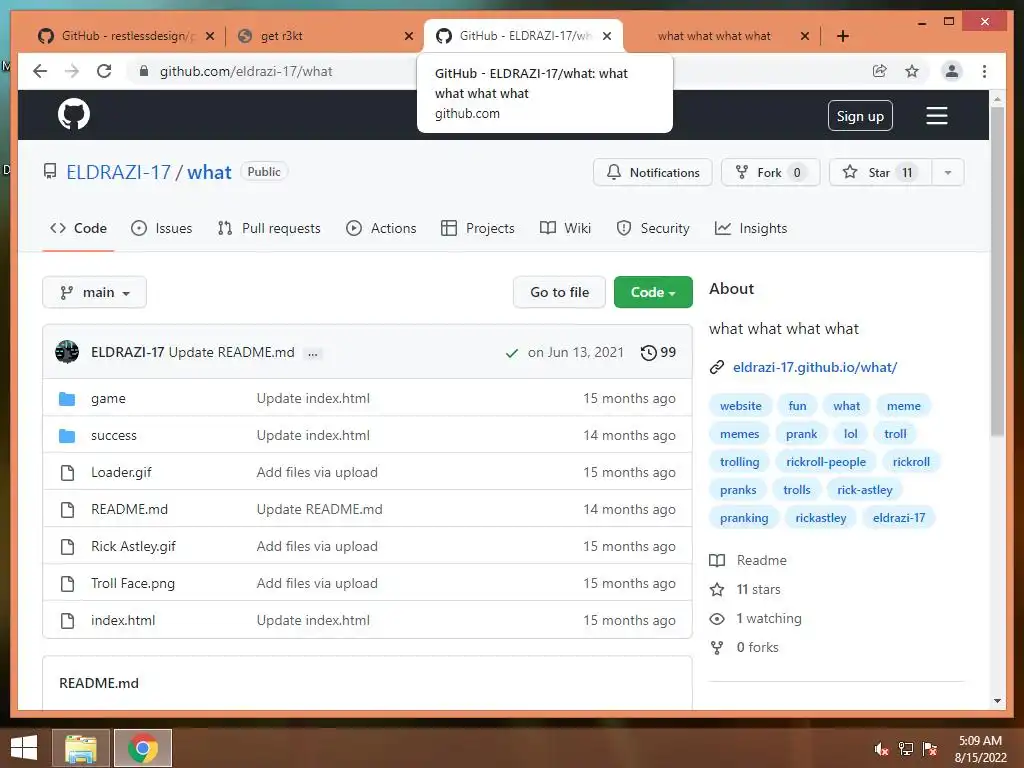Open the 'what' repository name link

tap(209, 172)
